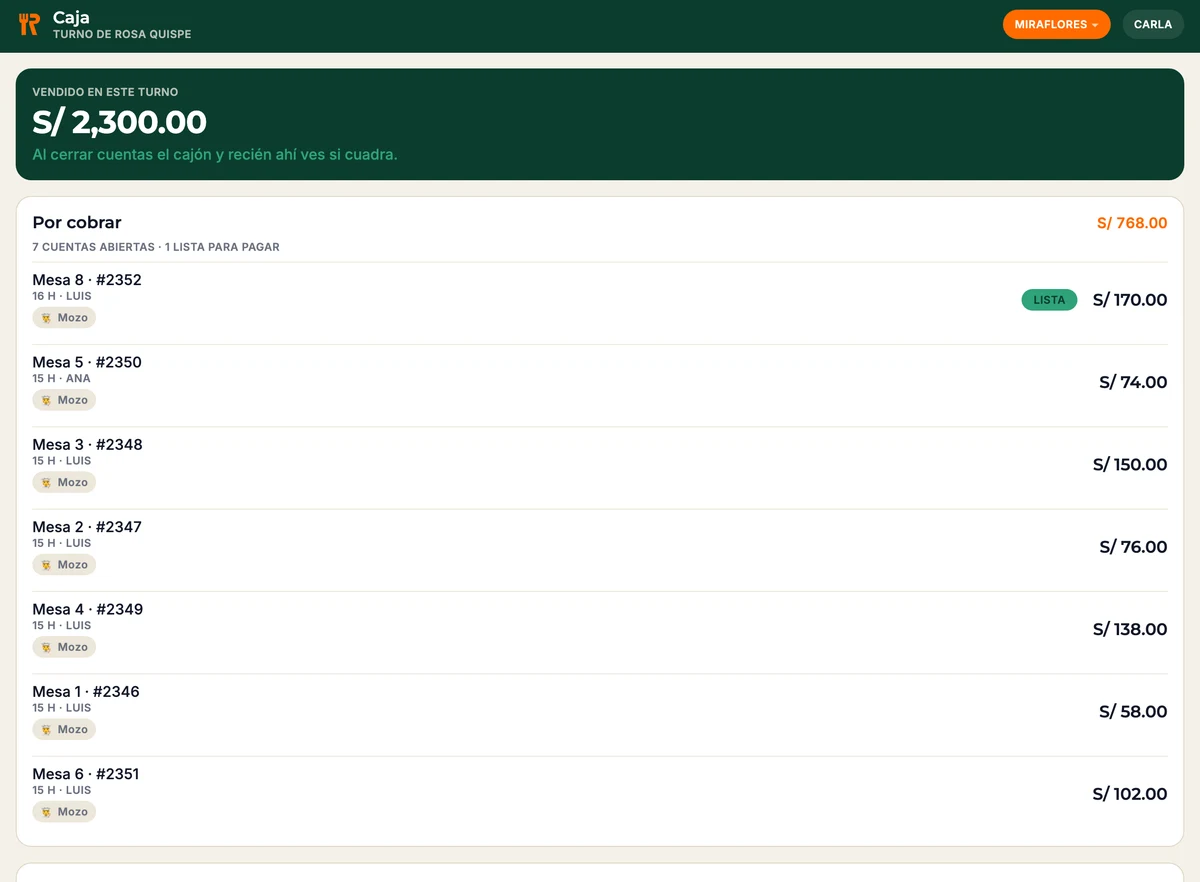Click the S/ 76.00 amount
Image resolution: width=1200 pixels, height=882 pixels.
click(x=1133, y=547)
